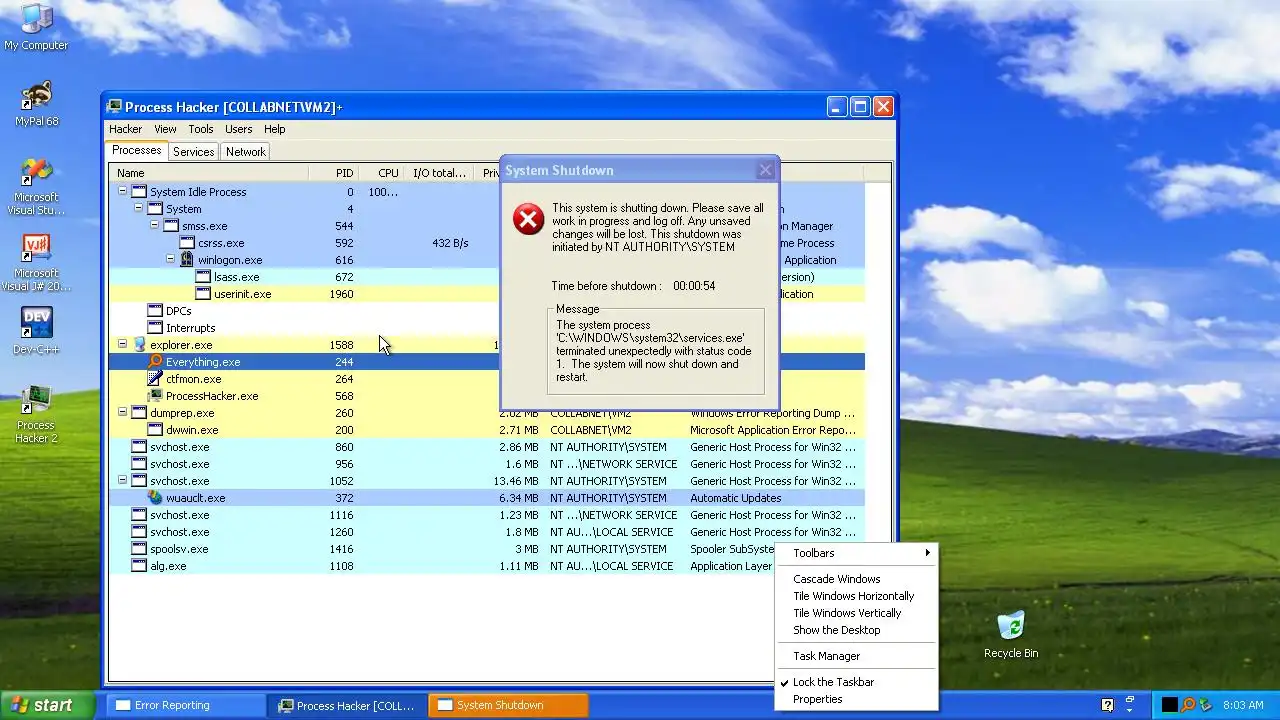Open the Recycle Bin icon

click(1011, 634)
